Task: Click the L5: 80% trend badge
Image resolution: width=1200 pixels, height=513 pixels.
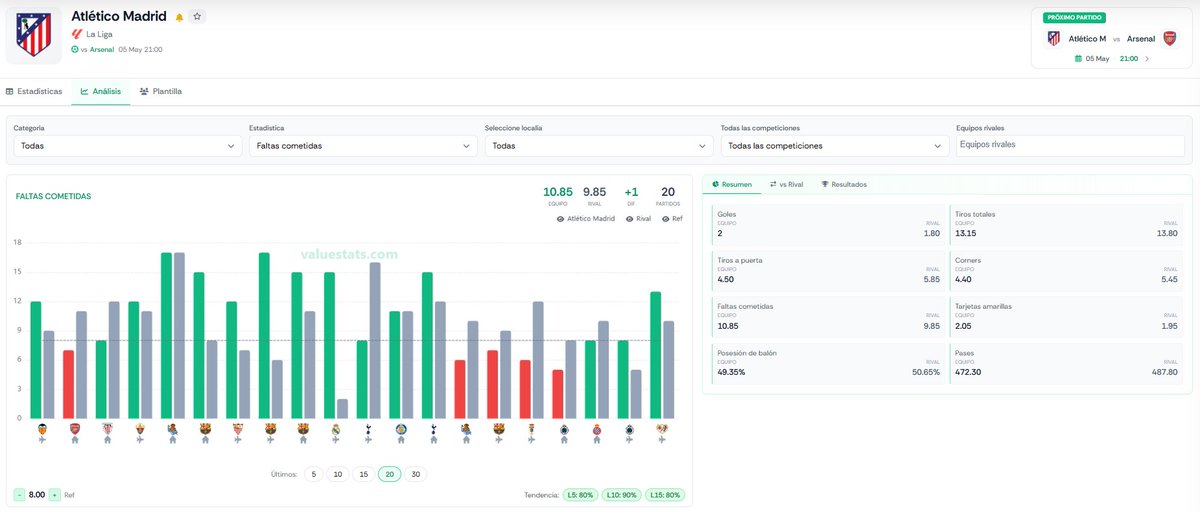Action: tap(580, 495)
